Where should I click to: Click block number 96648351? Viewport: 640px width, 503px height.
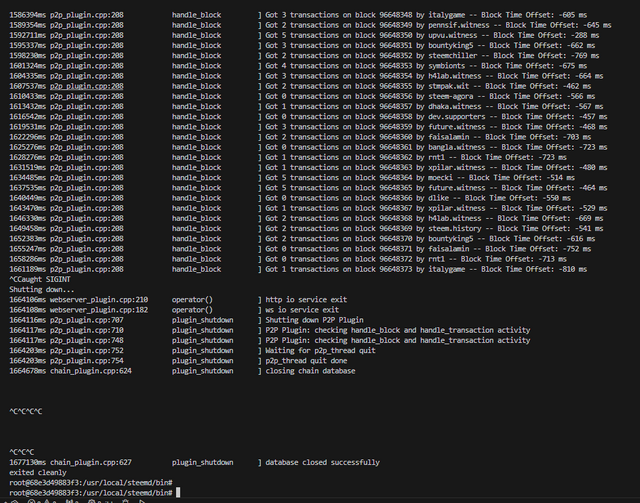pyautogui.click(x=396, y=46)
